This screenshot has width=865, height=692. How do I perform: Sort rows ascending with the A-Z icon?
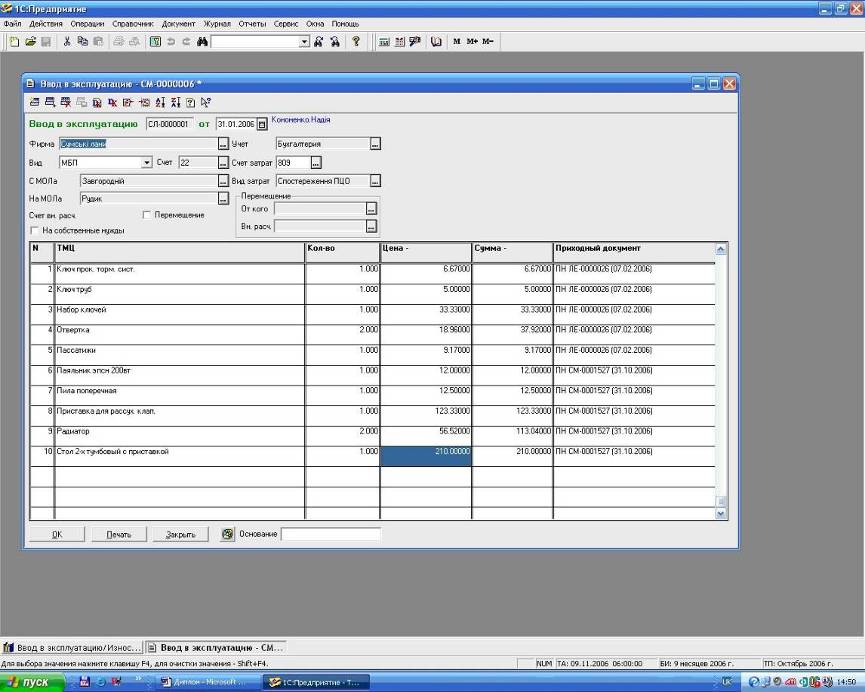162,102
